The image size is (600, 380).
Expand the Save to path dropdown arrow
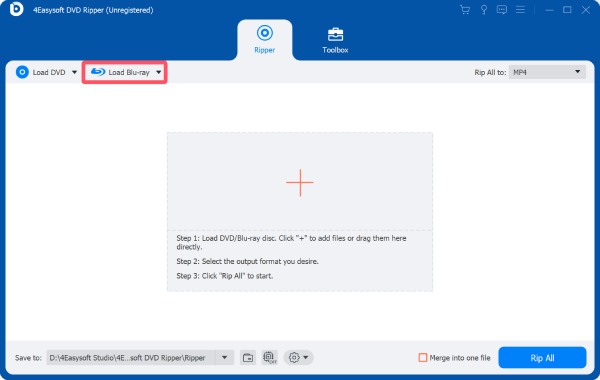[225, 358]
